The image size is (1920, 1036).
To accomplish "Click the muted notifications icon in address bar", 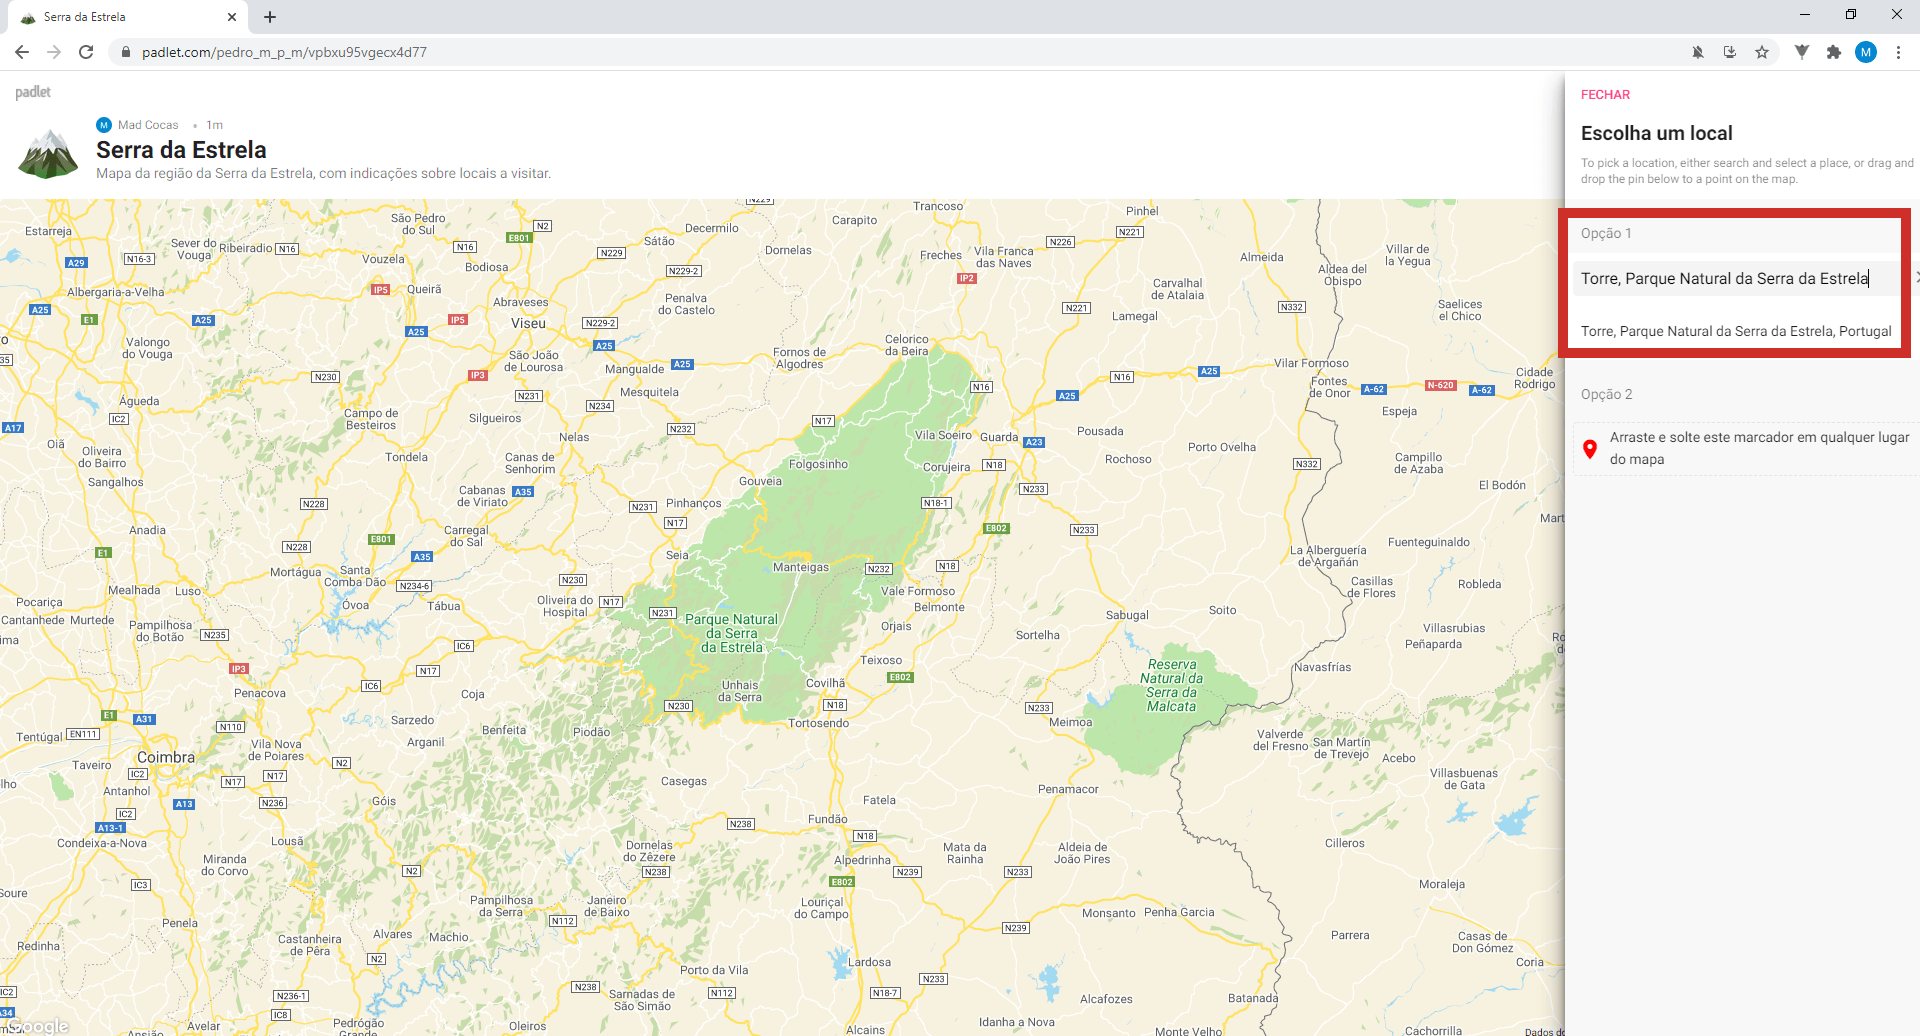I will coord(1698,52).
